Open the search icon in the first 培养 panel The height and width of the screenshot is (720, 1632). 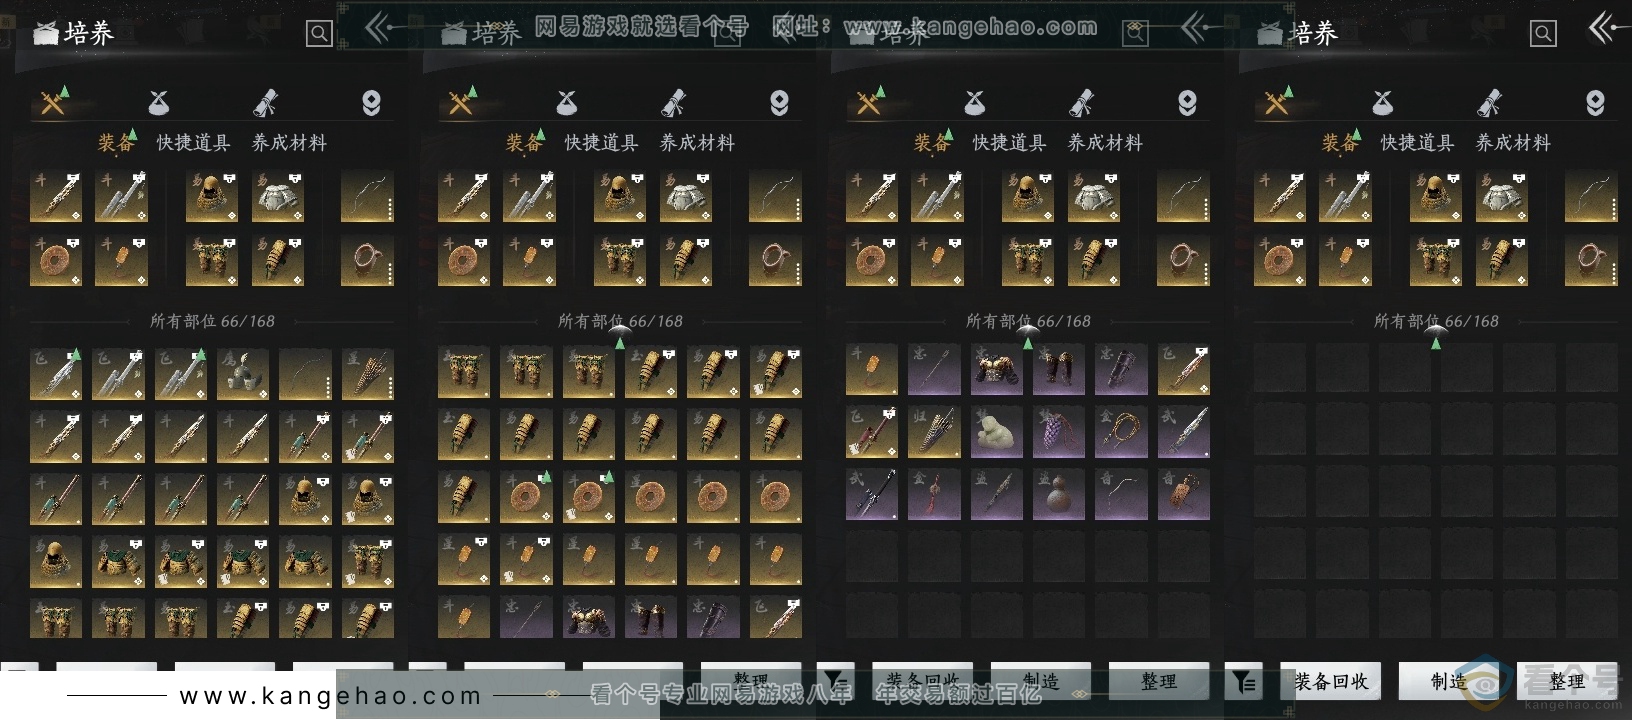[x=319, y=34]
